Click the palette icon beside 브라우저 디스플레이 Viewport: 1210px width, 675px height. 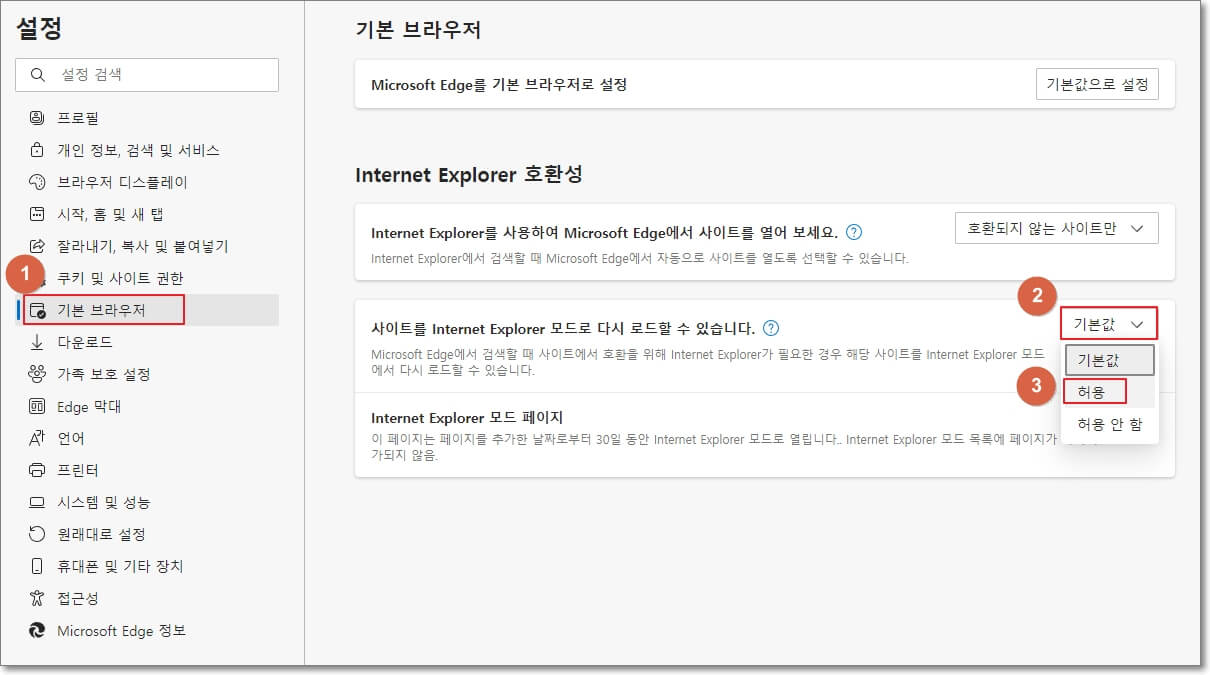[x=38, y=182]
